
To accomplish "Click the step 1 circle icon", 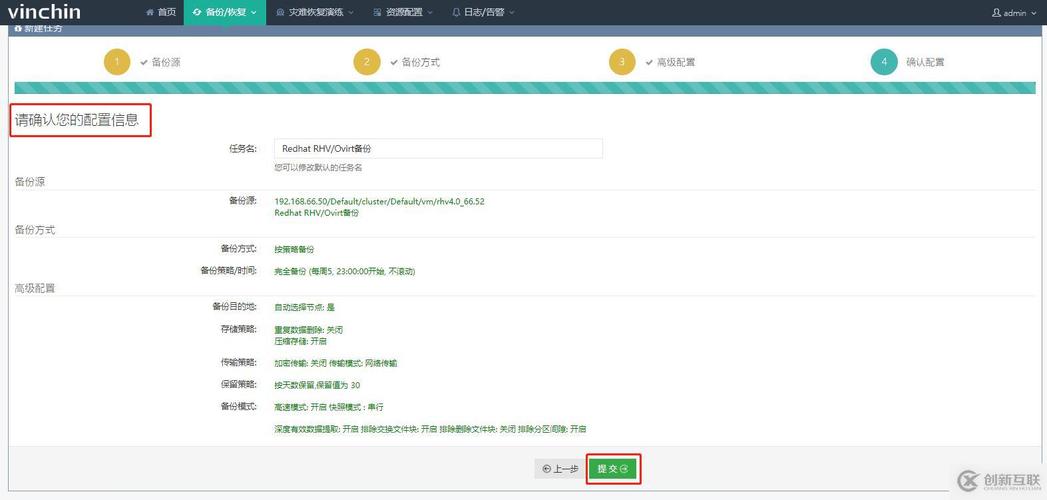I will coord(117,62).
